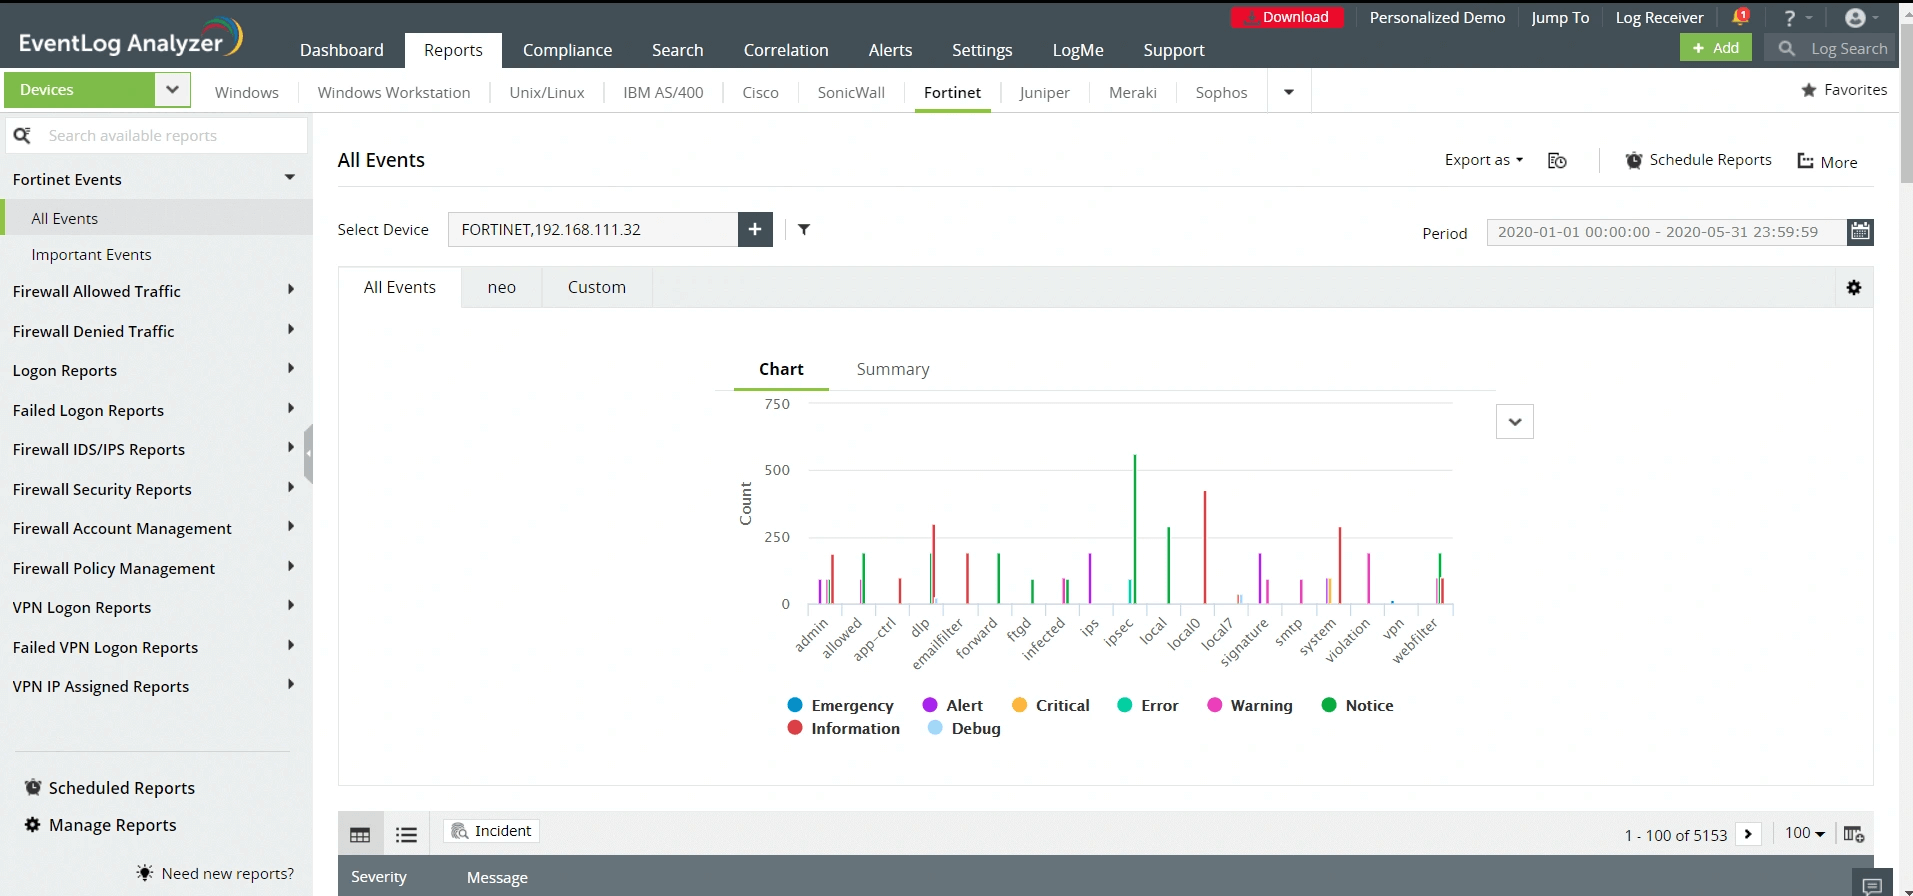Toggle Error series in chart legend
Image resolution: width=1913 pixels, height=896 pixels.
pos(1147,705)
